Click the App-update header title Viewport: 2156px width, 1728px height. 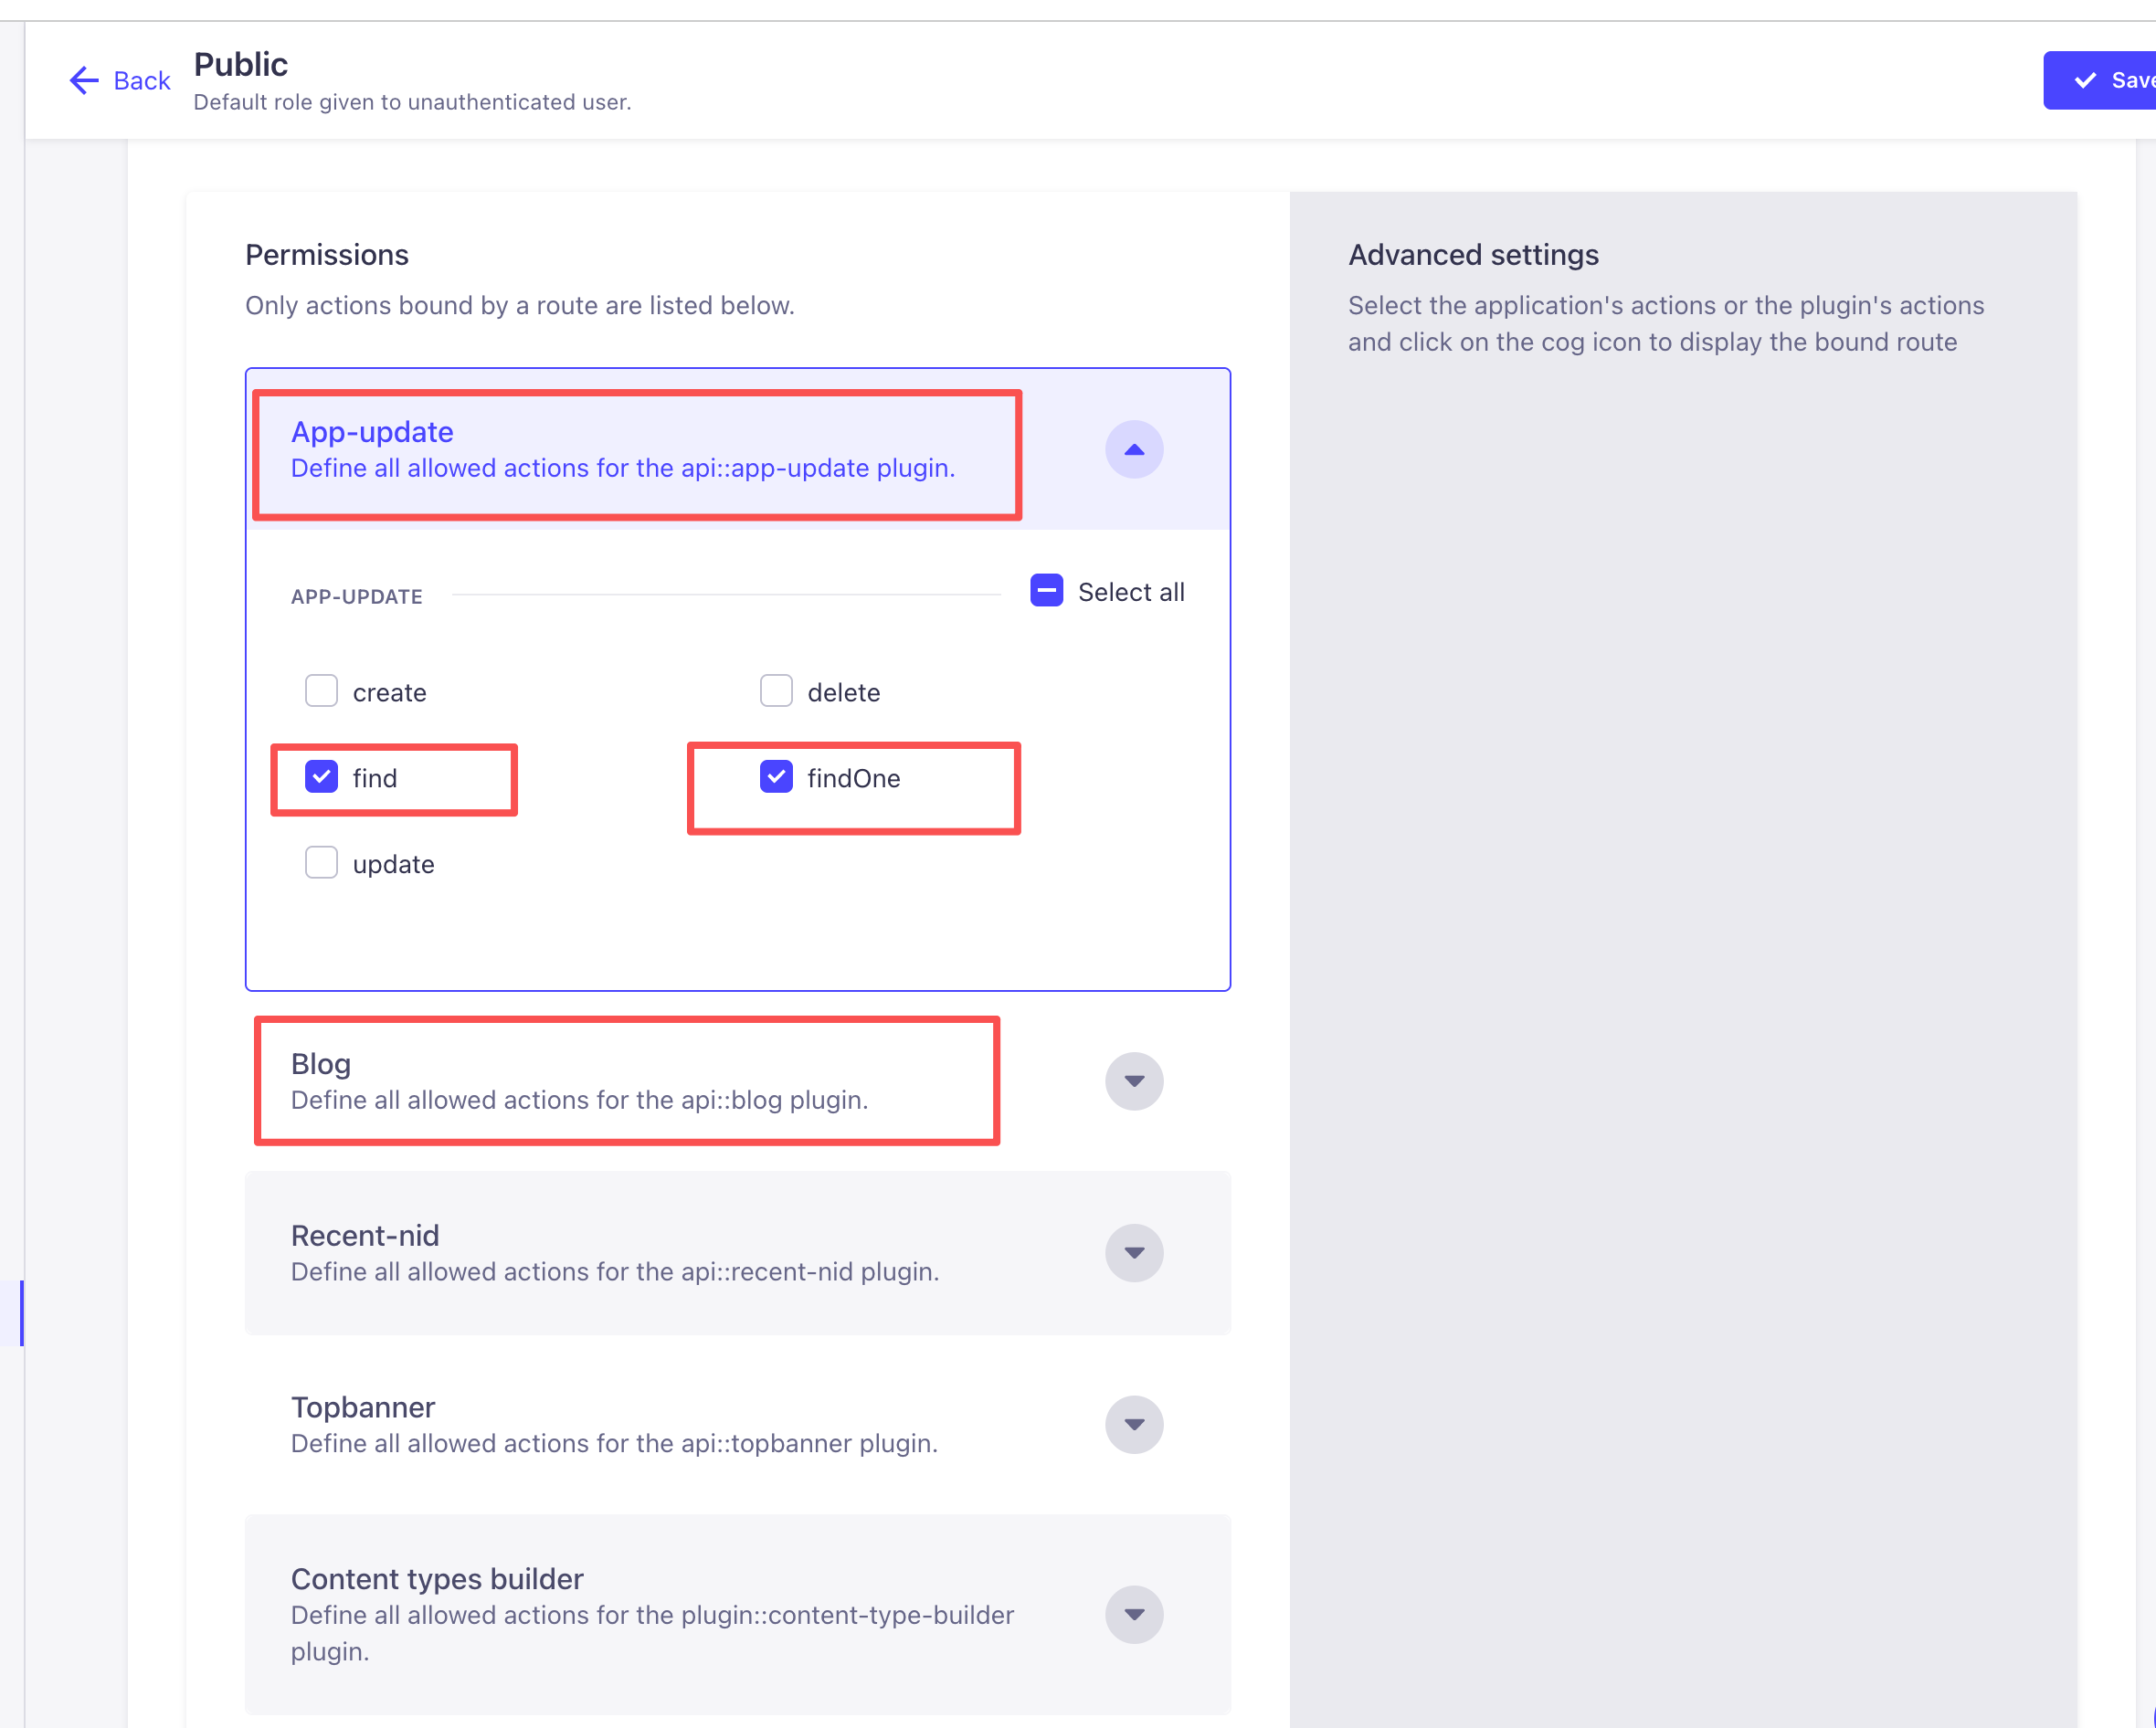(372, 432)
